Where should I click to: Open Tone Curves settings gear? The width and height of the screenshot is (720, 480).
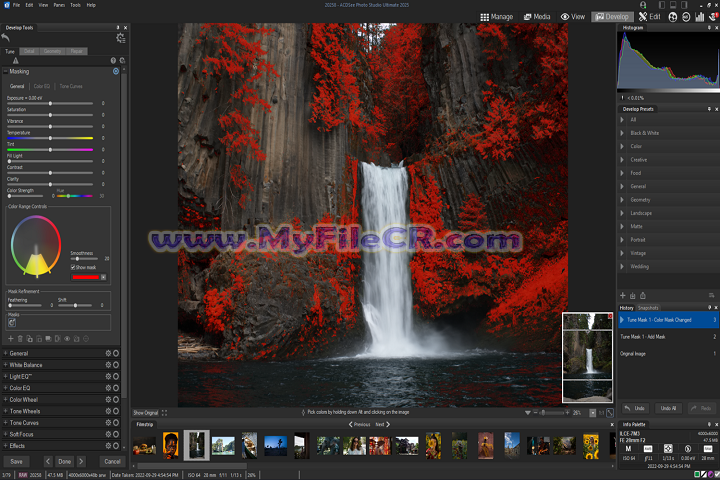108,423
